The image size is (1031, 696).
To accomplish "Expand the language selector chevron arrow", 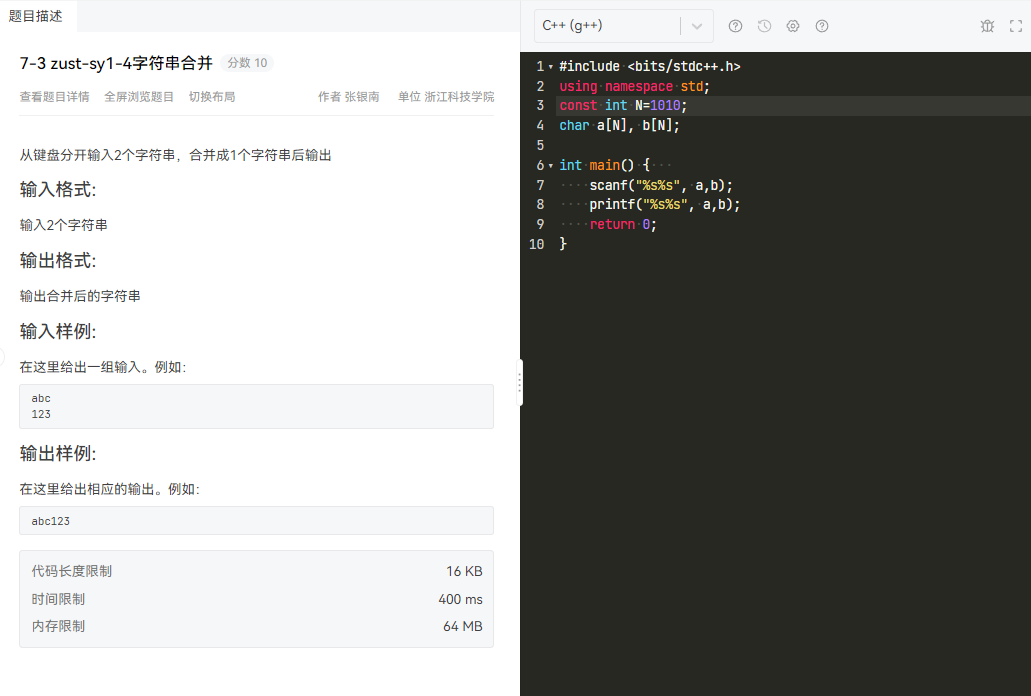I will 697,26.
